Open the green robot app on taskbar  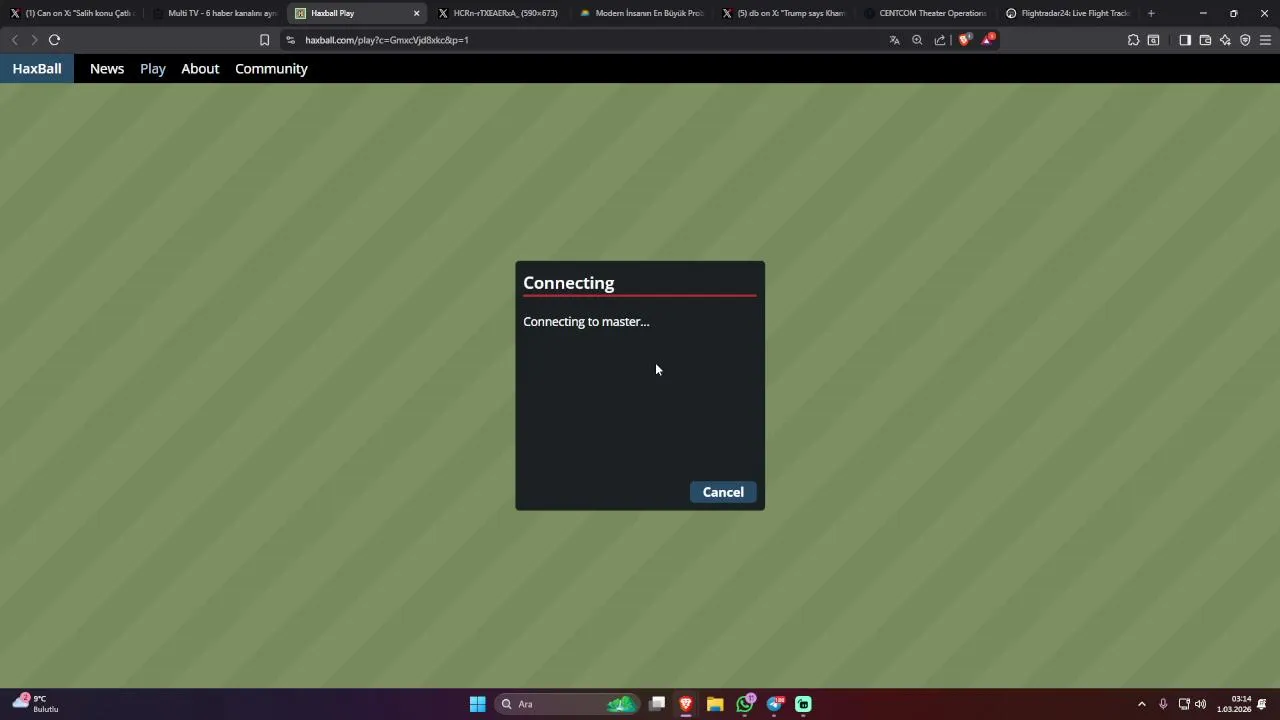(803, 704)
